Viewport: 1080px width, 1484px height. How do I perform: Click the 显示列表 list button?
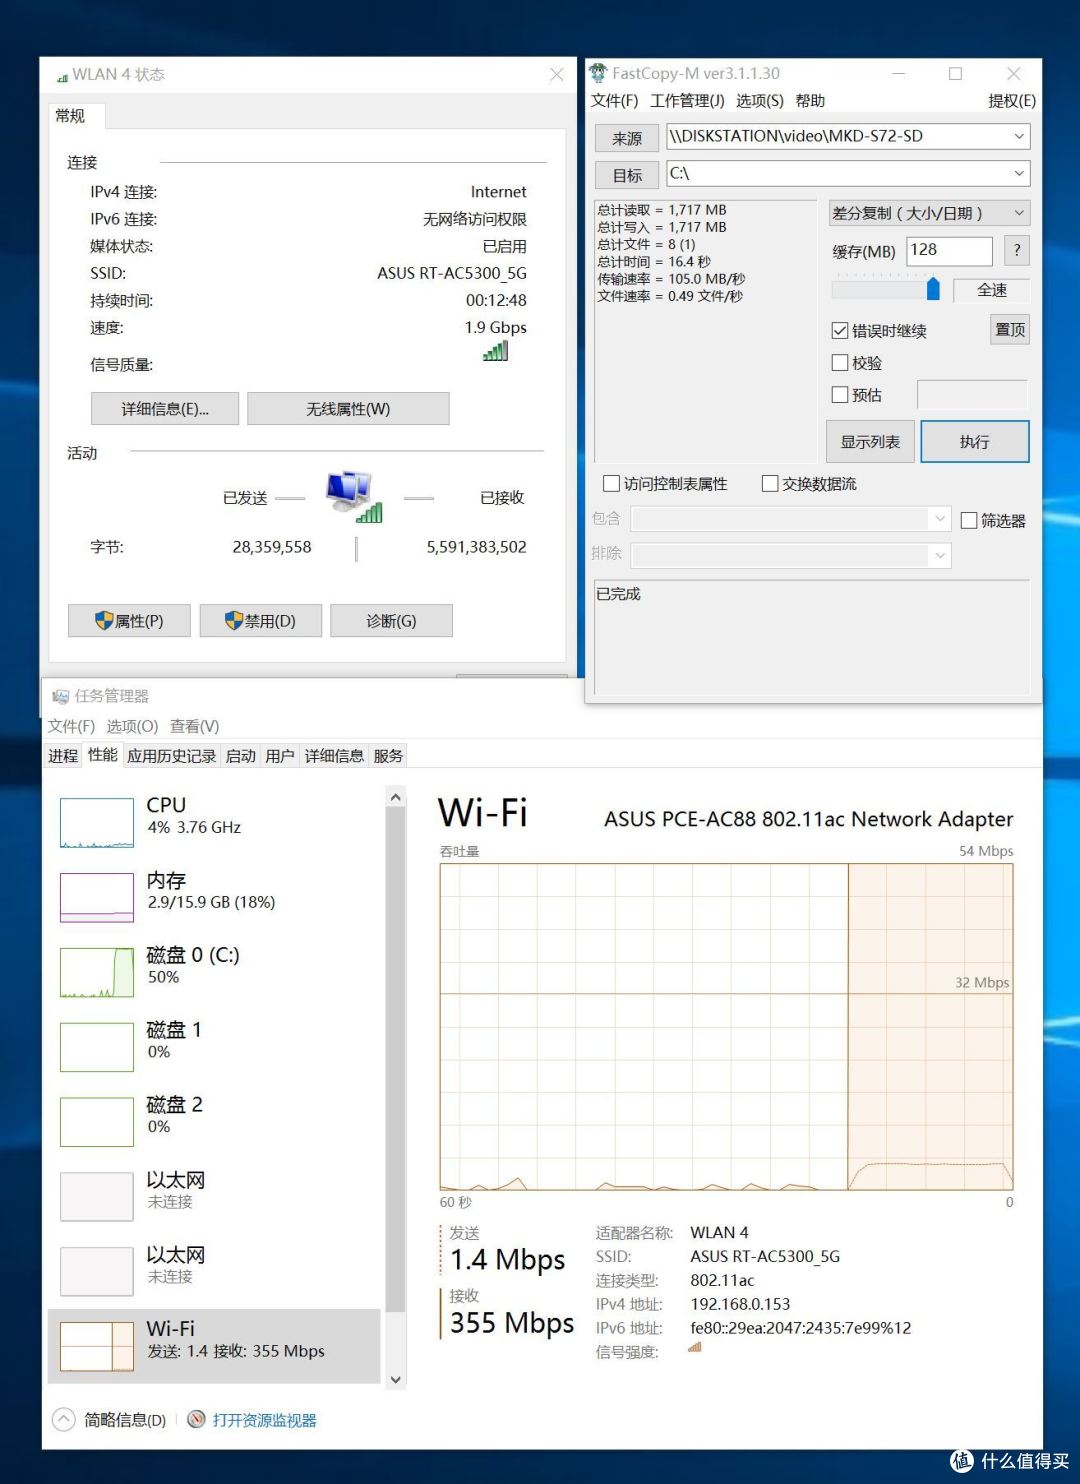(870, 442)
